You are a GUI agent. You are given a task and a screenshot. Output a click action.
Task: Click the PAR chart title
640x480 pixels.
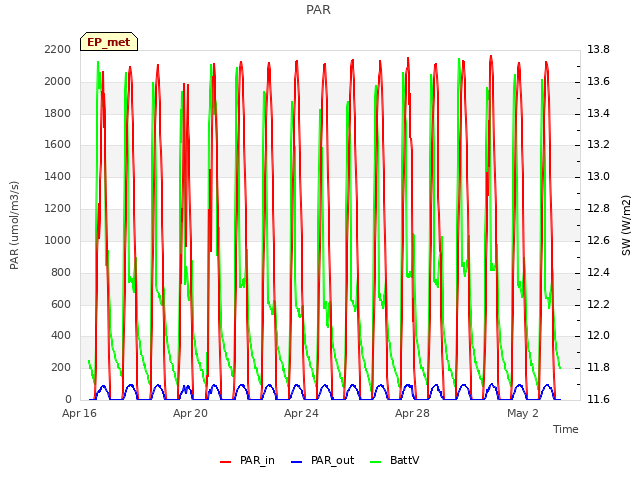coord(318,10)
